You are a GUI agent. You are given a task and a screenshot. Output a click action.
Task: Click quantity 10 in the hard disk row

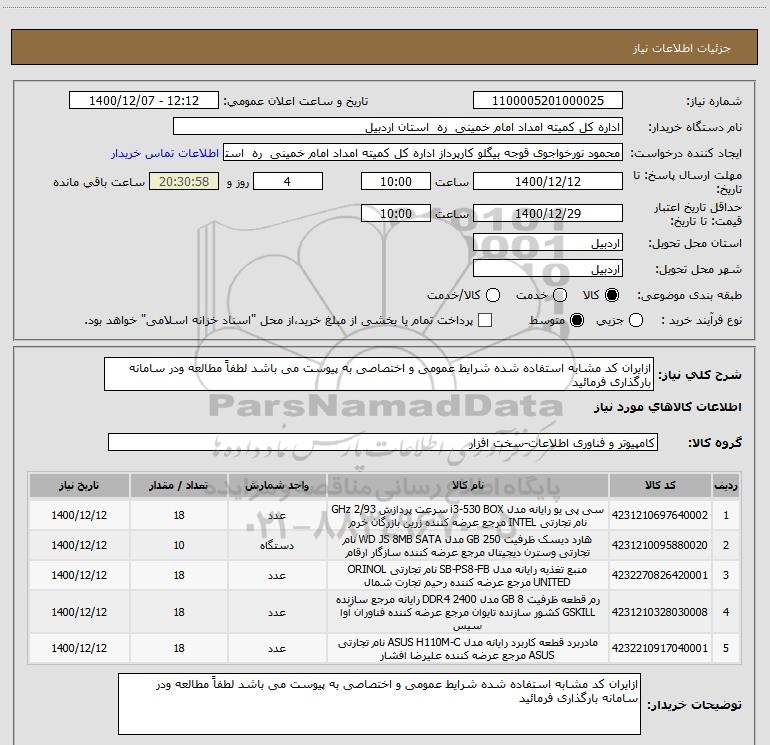point(179,545)
